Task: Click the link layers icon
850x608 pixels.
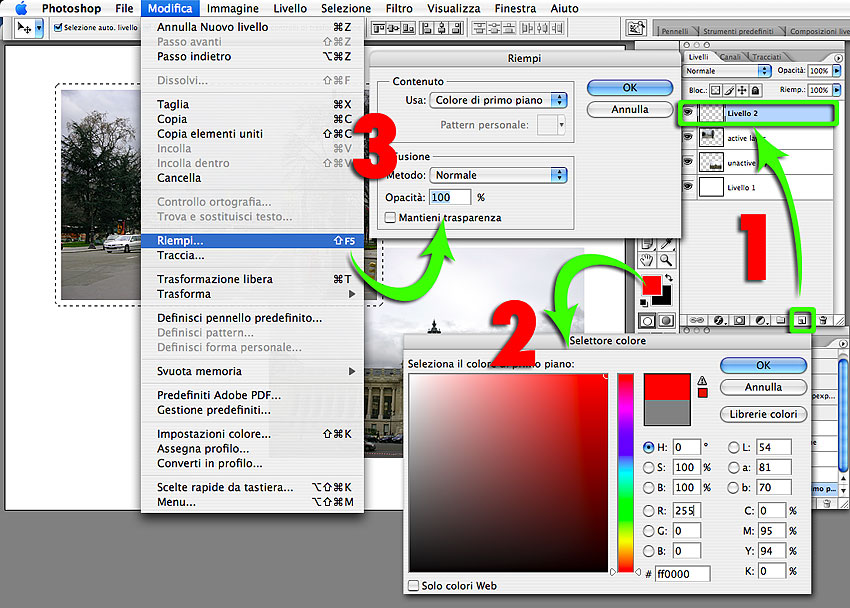Action: [x=697, y=320]
